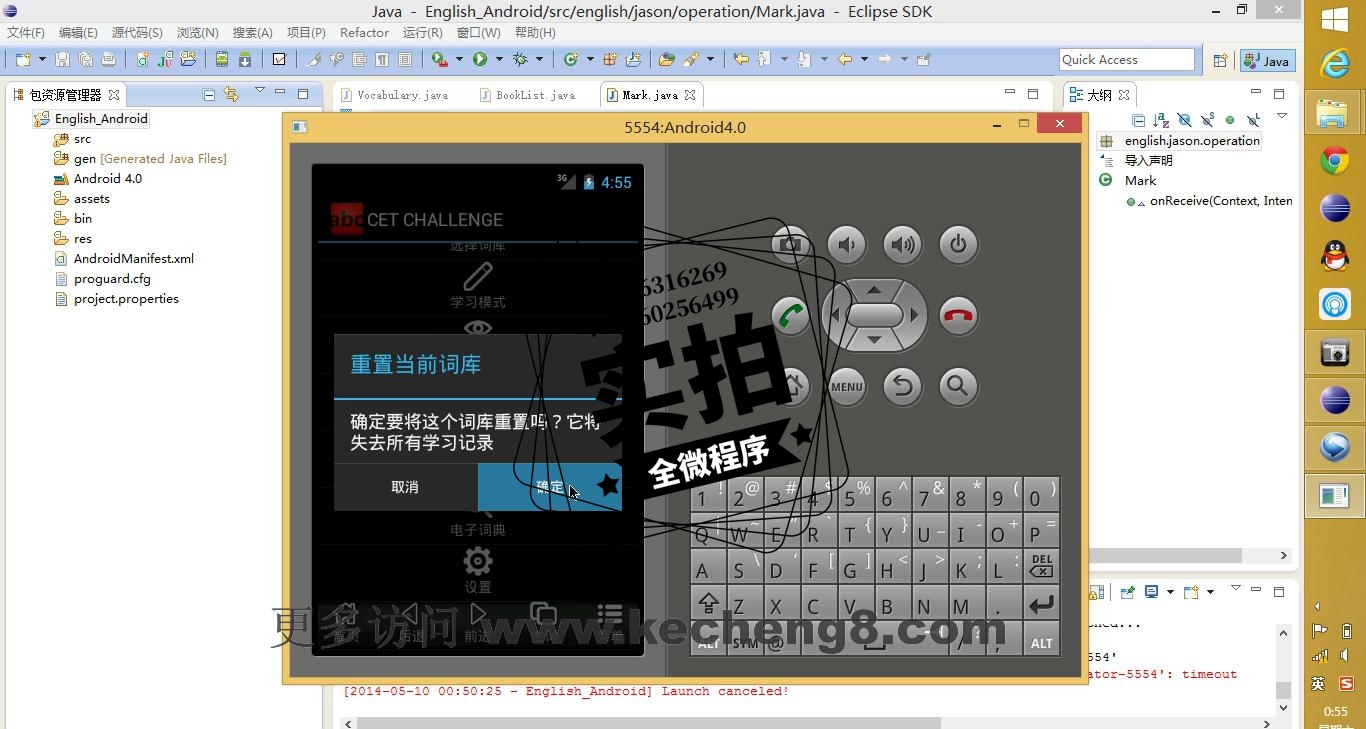Click the emulator MENU button
The width and height of the screenshot is (1366, 729).
(x=847, y=387)
